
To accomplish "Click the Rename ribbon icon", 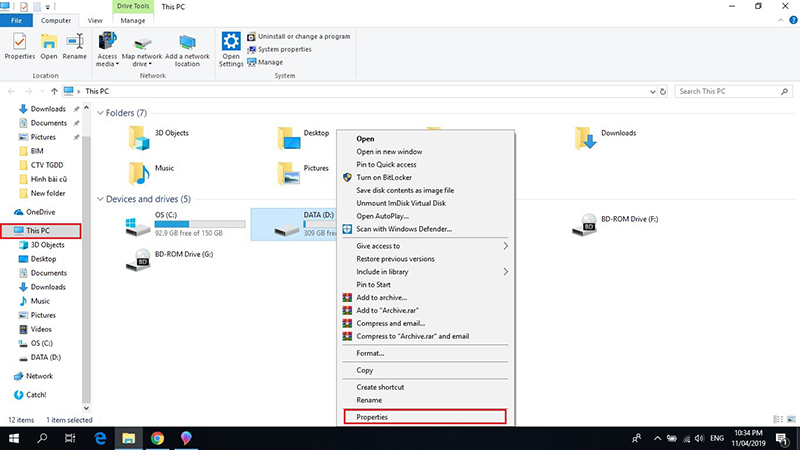I will pos(75,44).
